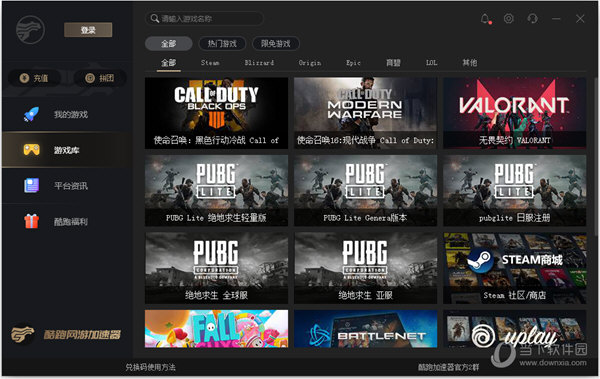Switch to the Blizzard category tab

(259, 62)
